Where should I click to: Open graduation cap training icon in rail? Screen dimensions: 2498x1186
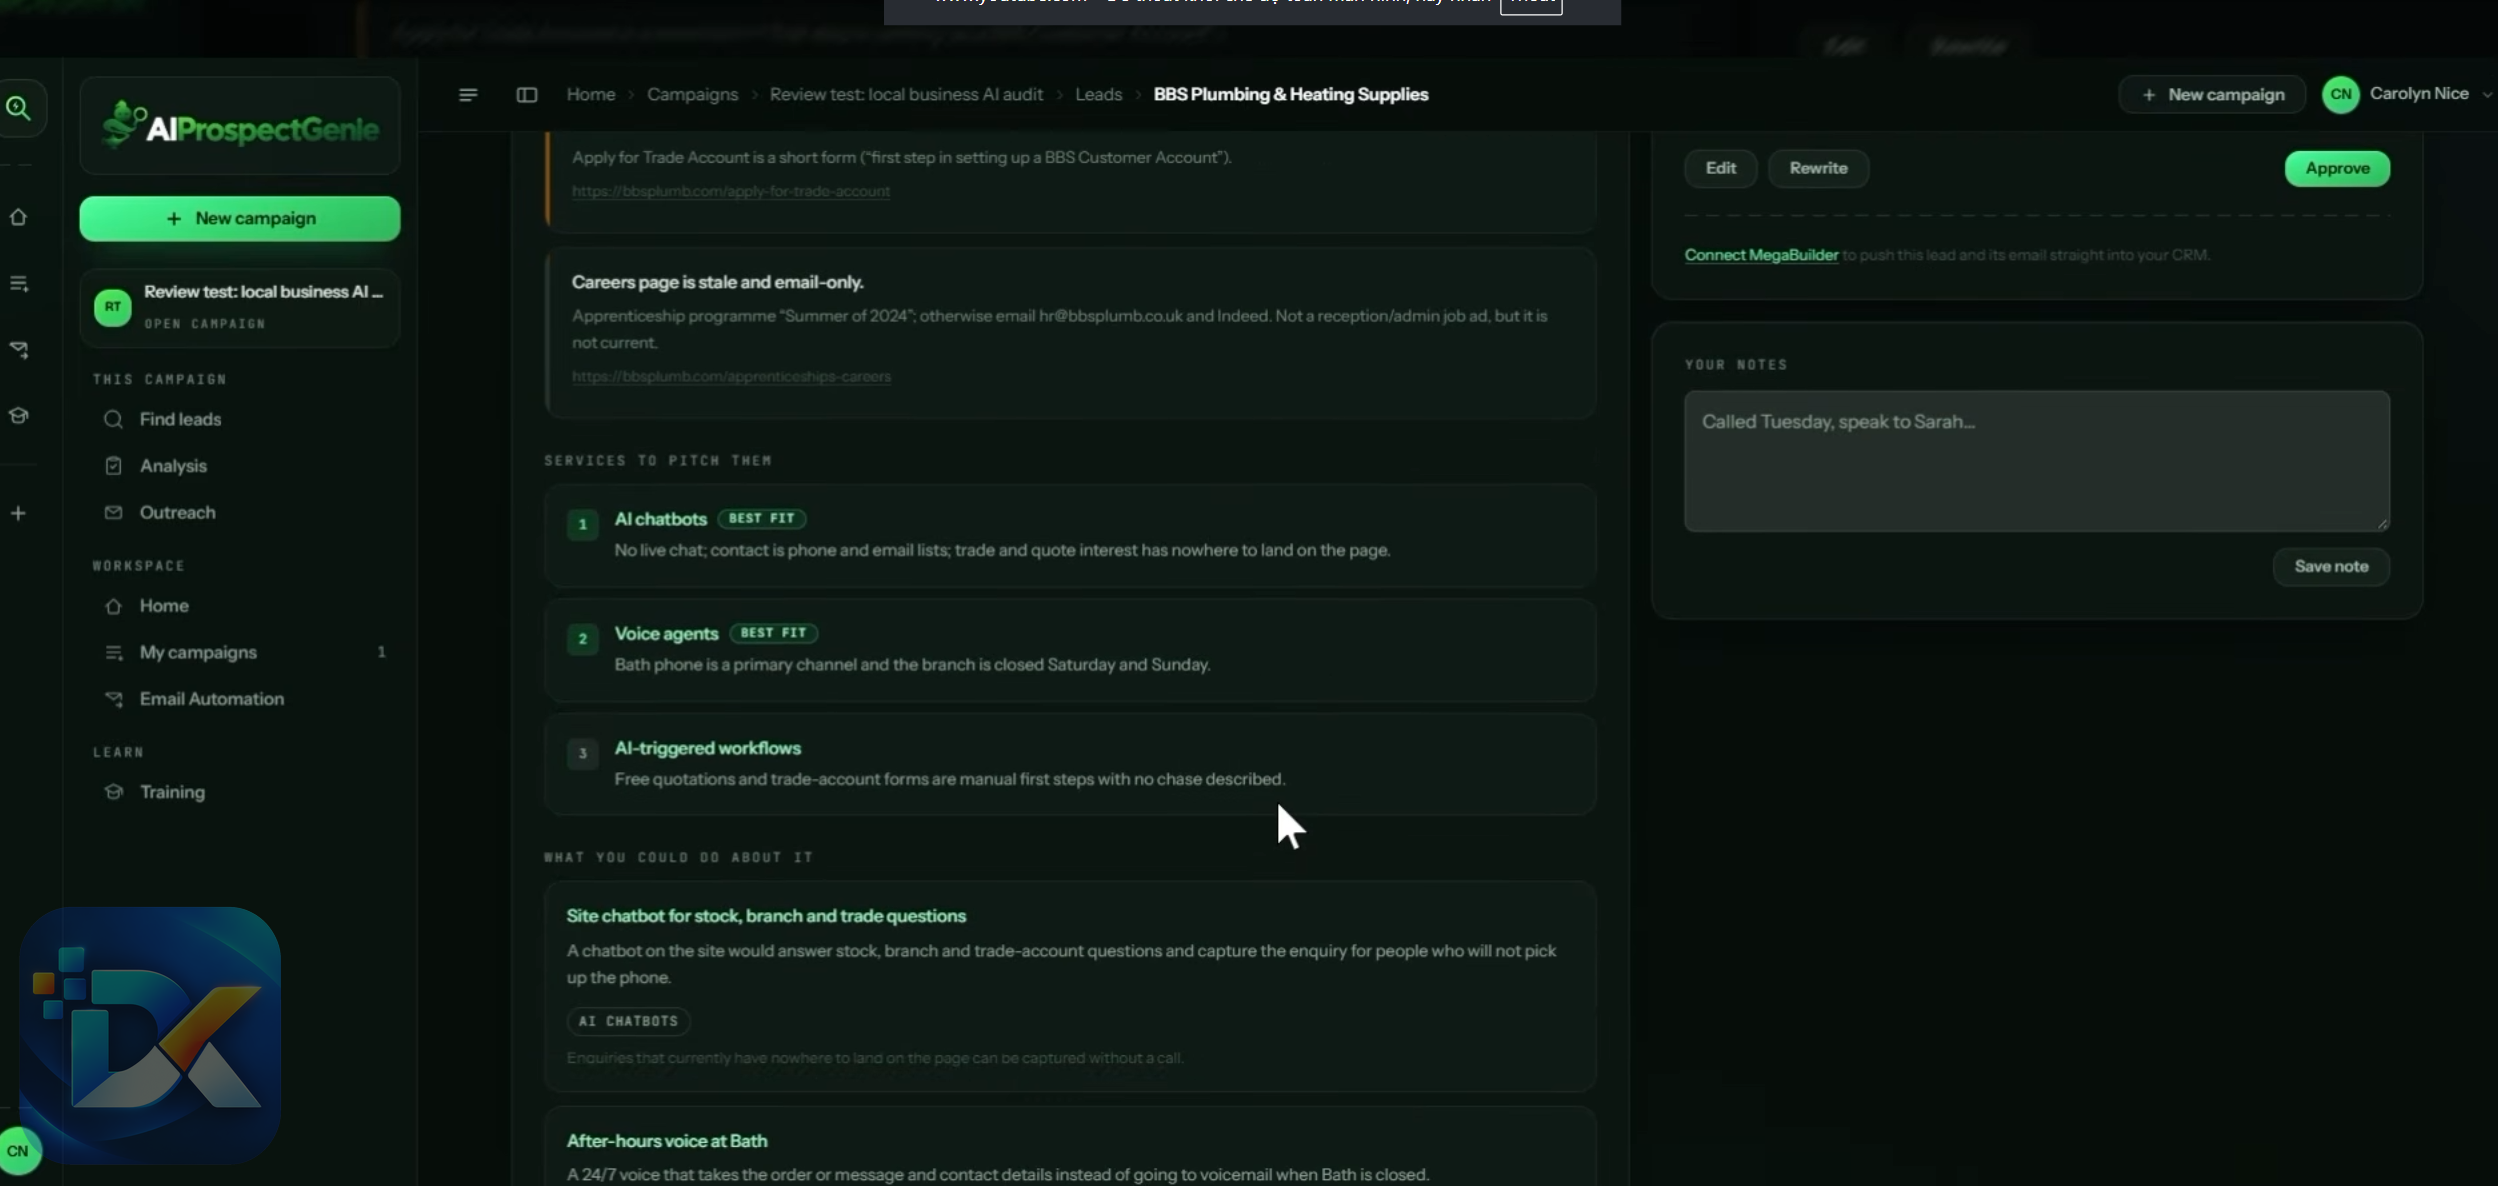tap(18, 415)
